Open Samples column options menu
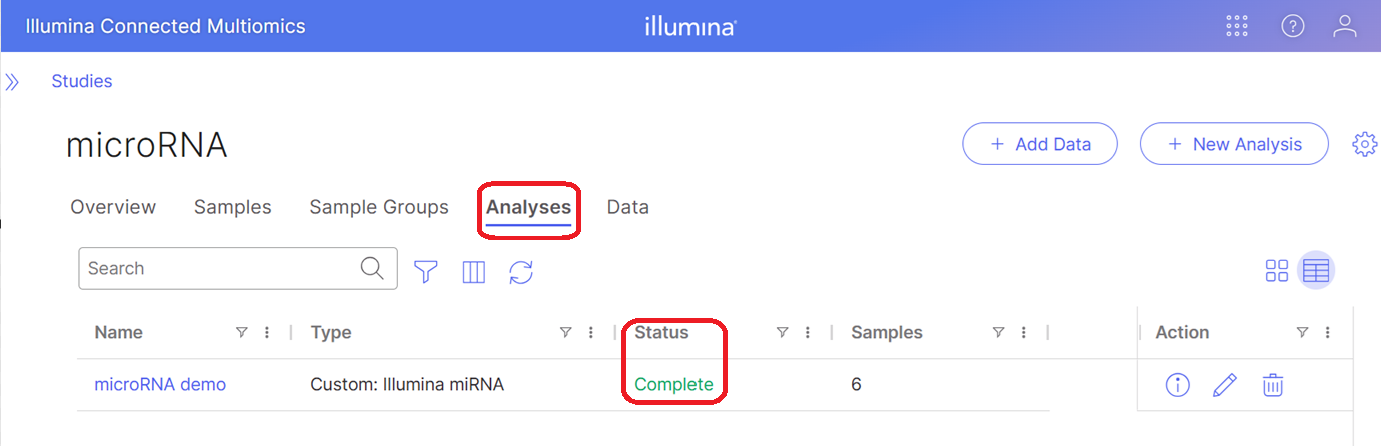1381x446 pixels. coord(1024,332)
